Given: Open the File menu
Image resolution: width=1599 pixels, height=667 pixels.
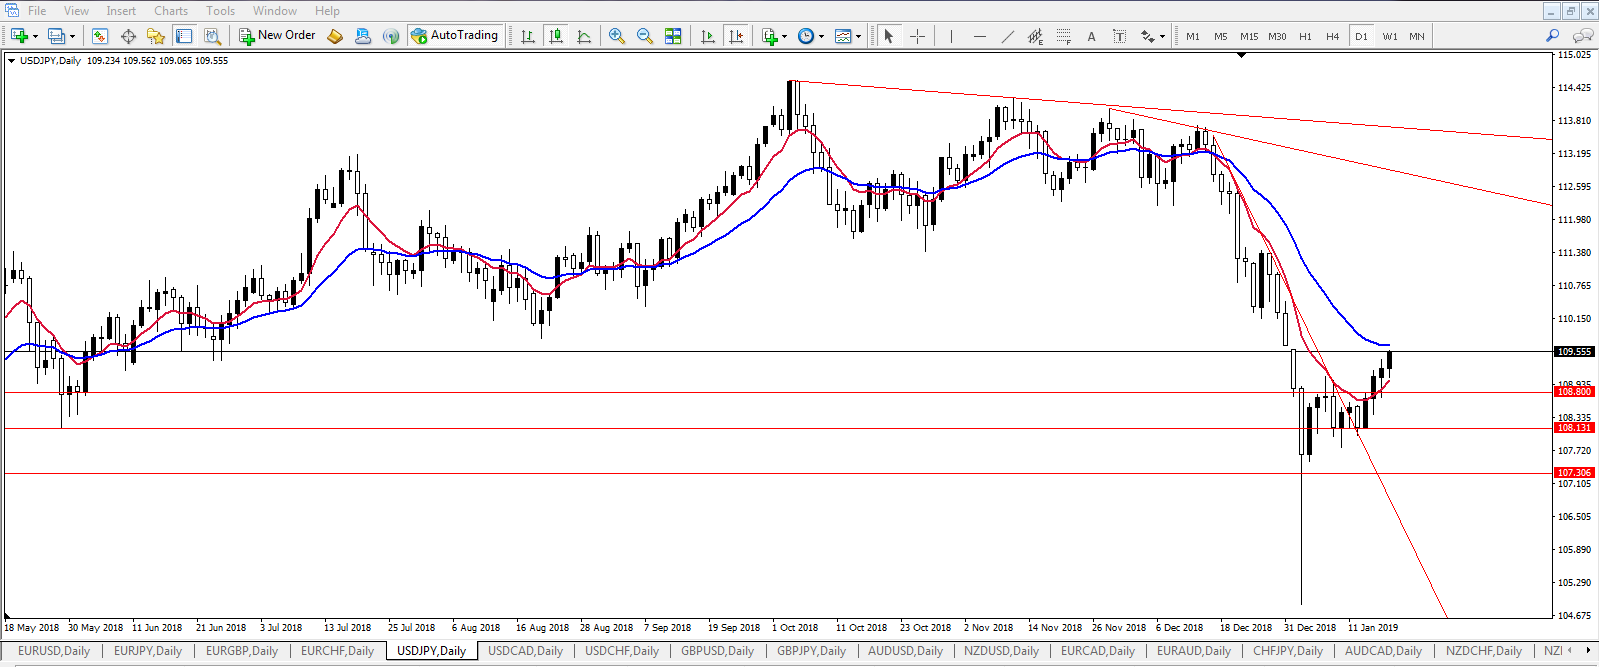Looking at the screenshot, I should [37, 11].
